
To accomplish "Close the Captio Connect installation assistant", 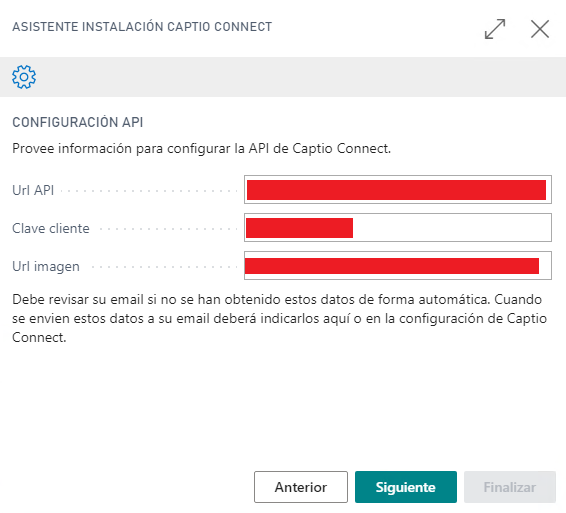I will [x=540, y=29].
